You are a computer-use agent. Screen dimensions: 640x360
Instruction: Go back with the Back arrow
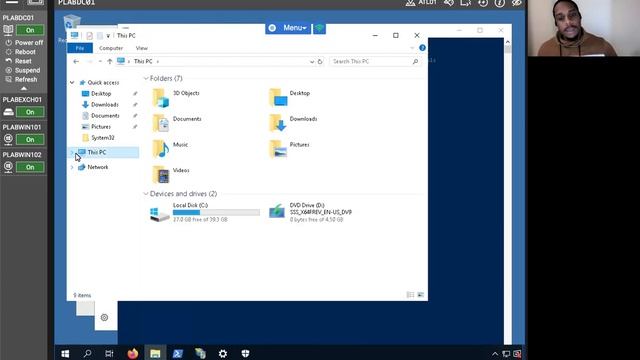[76, 61]
